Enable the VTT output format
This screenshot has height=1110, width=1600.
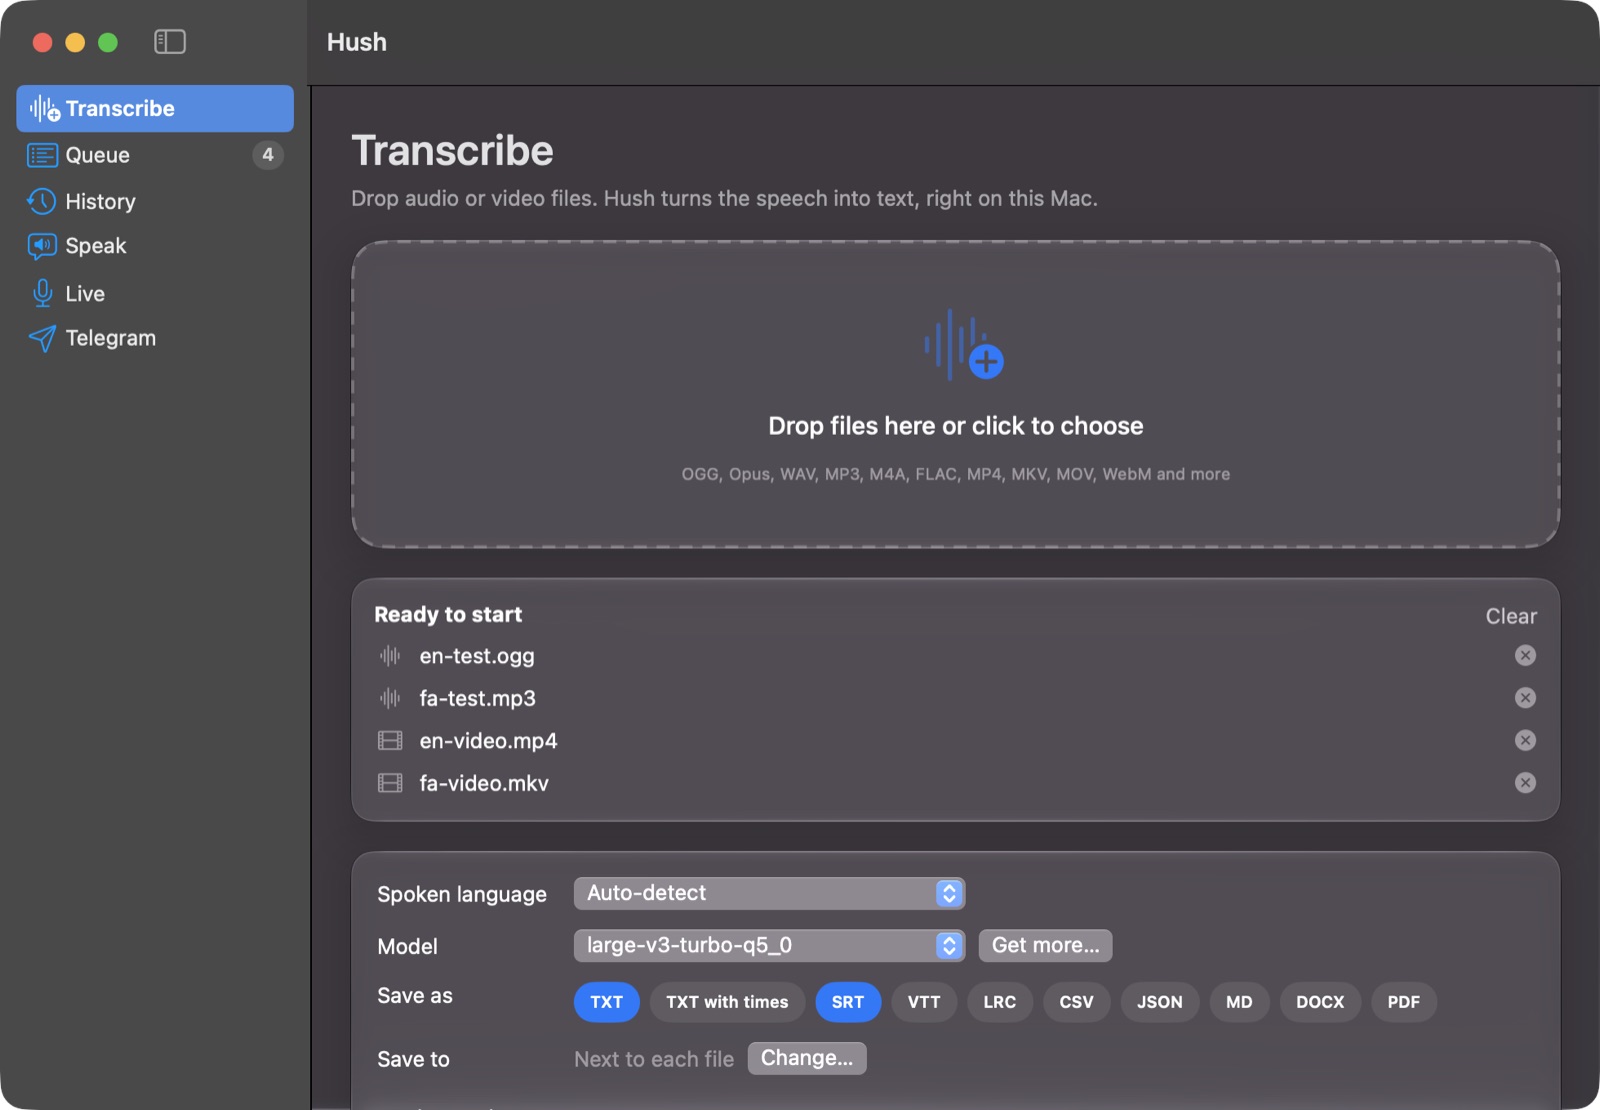[924, 1002]
